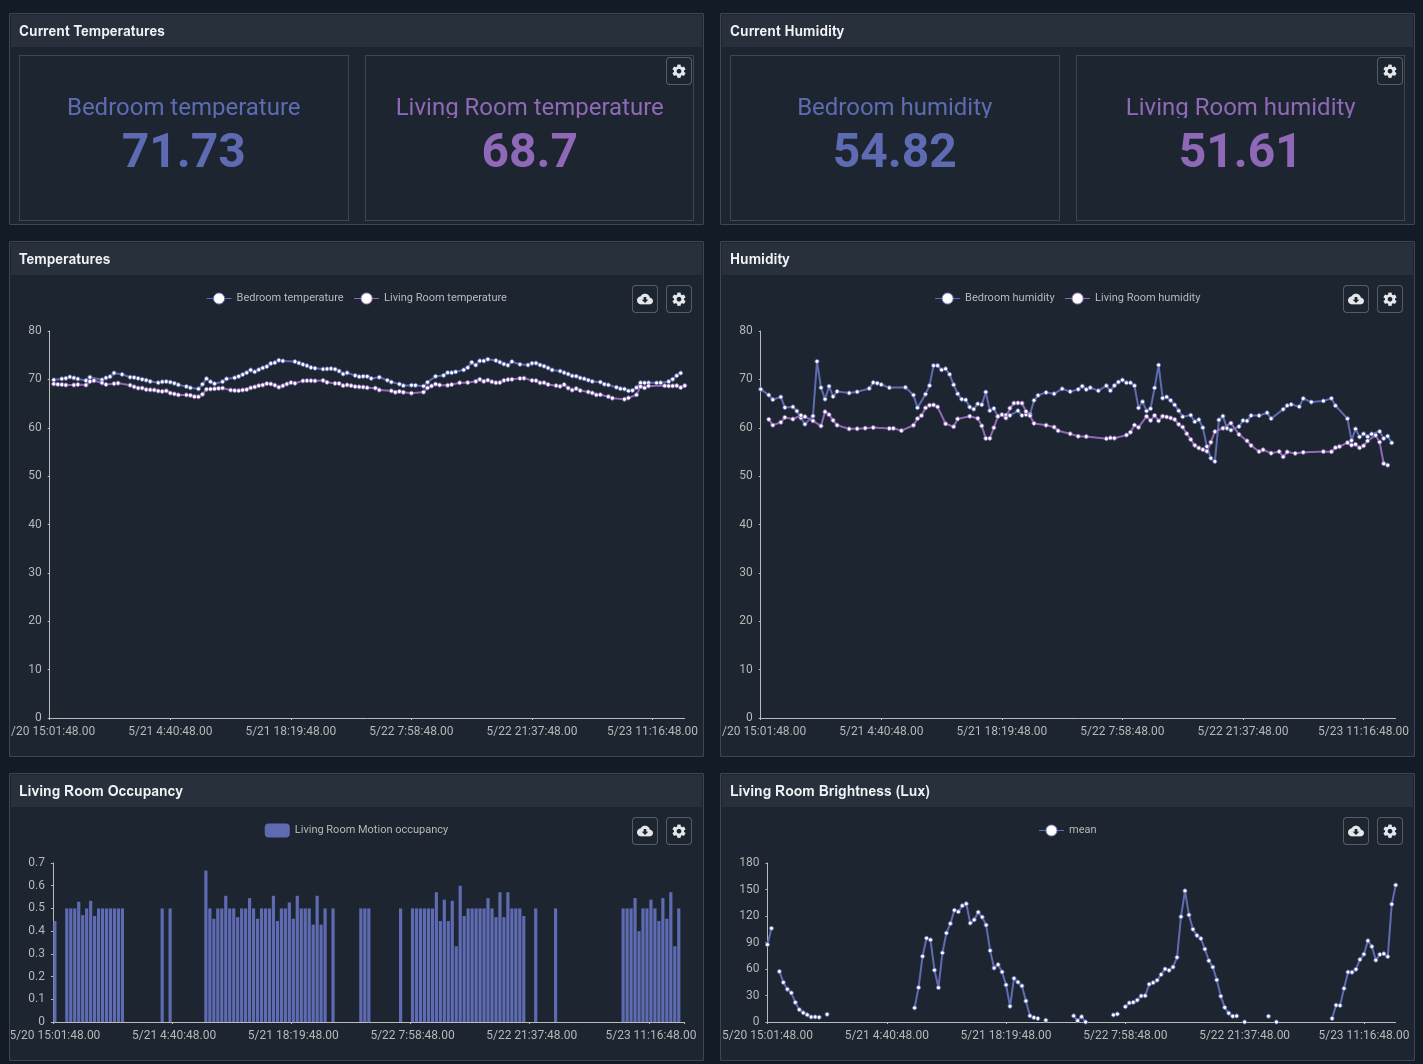Click the Living Room Motion occupancy legend swatch
The width and height of the screenshot is (1423, 1064).
click(x=276, y=829)
